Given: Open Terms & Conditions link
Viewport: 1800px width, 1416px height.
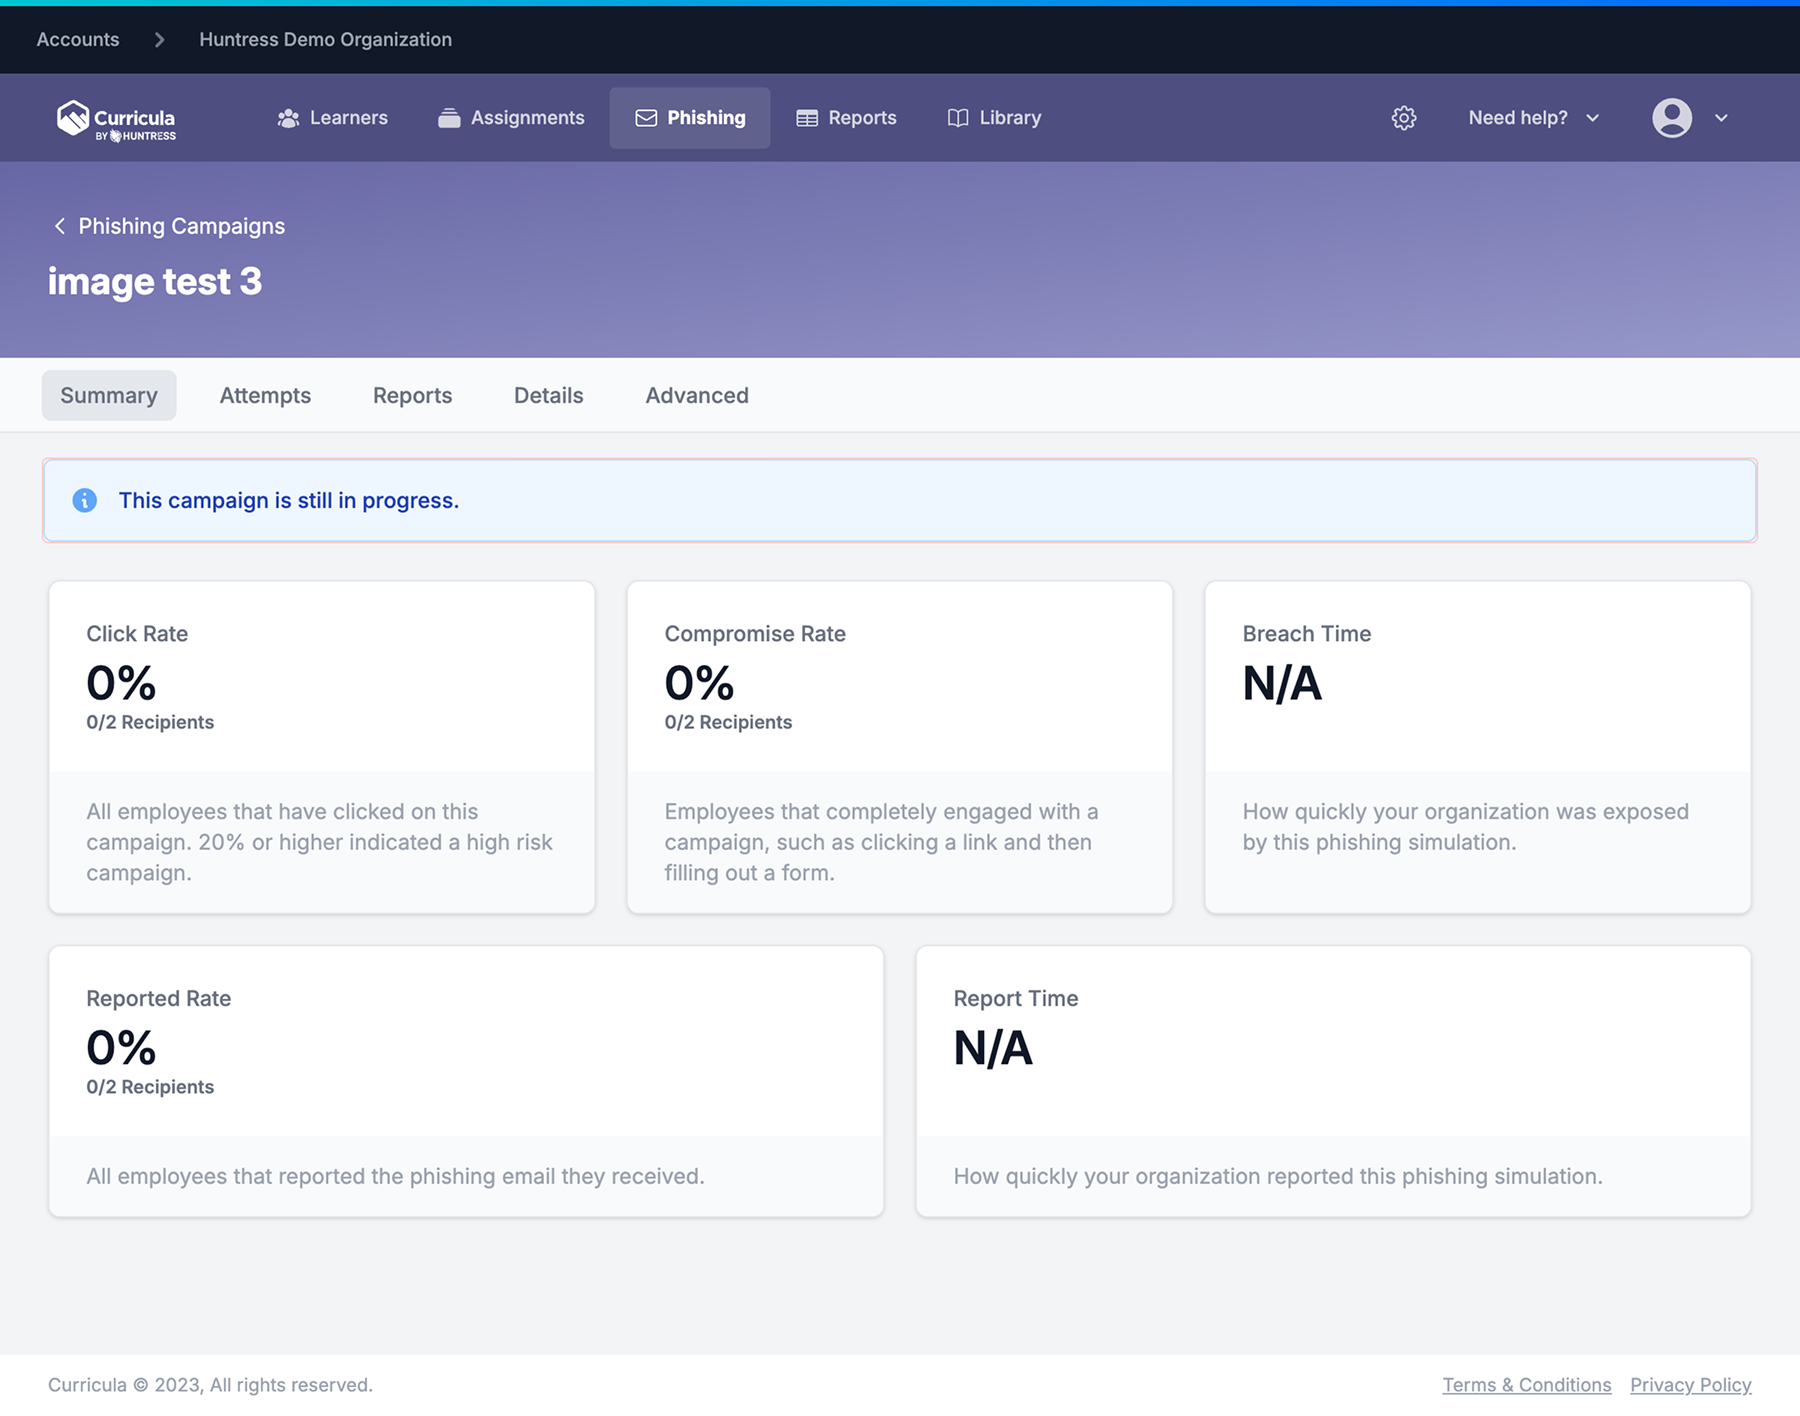Looking at the screenshot, I should click(1526, 1385).
